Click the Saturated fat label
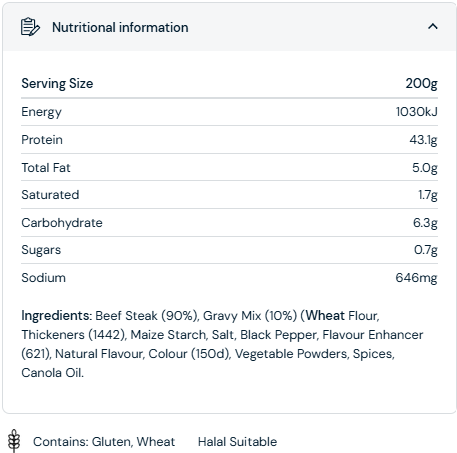The width and height of the screenshot is (457, 453). (x=50, y=195)
